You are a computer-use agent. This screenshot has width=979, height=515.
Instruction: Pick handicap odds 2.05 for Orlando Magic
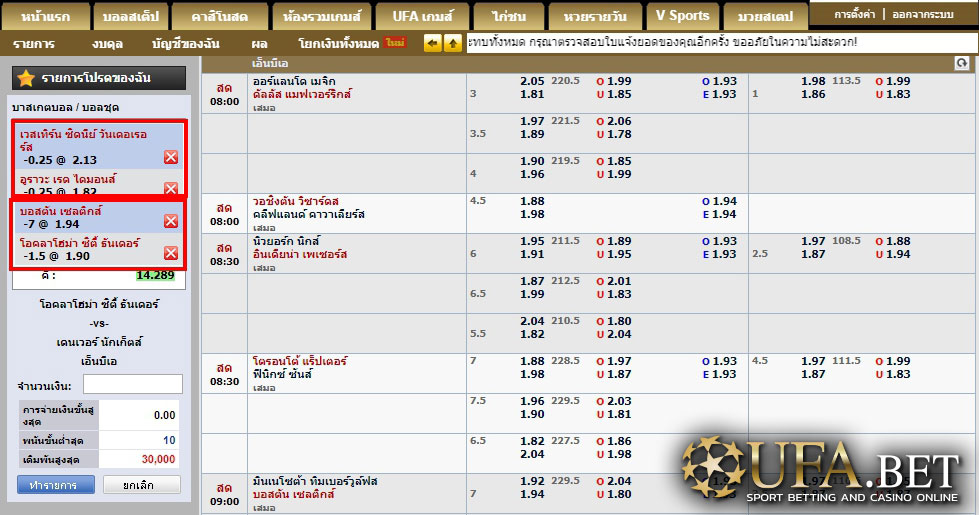pos(532,81)
